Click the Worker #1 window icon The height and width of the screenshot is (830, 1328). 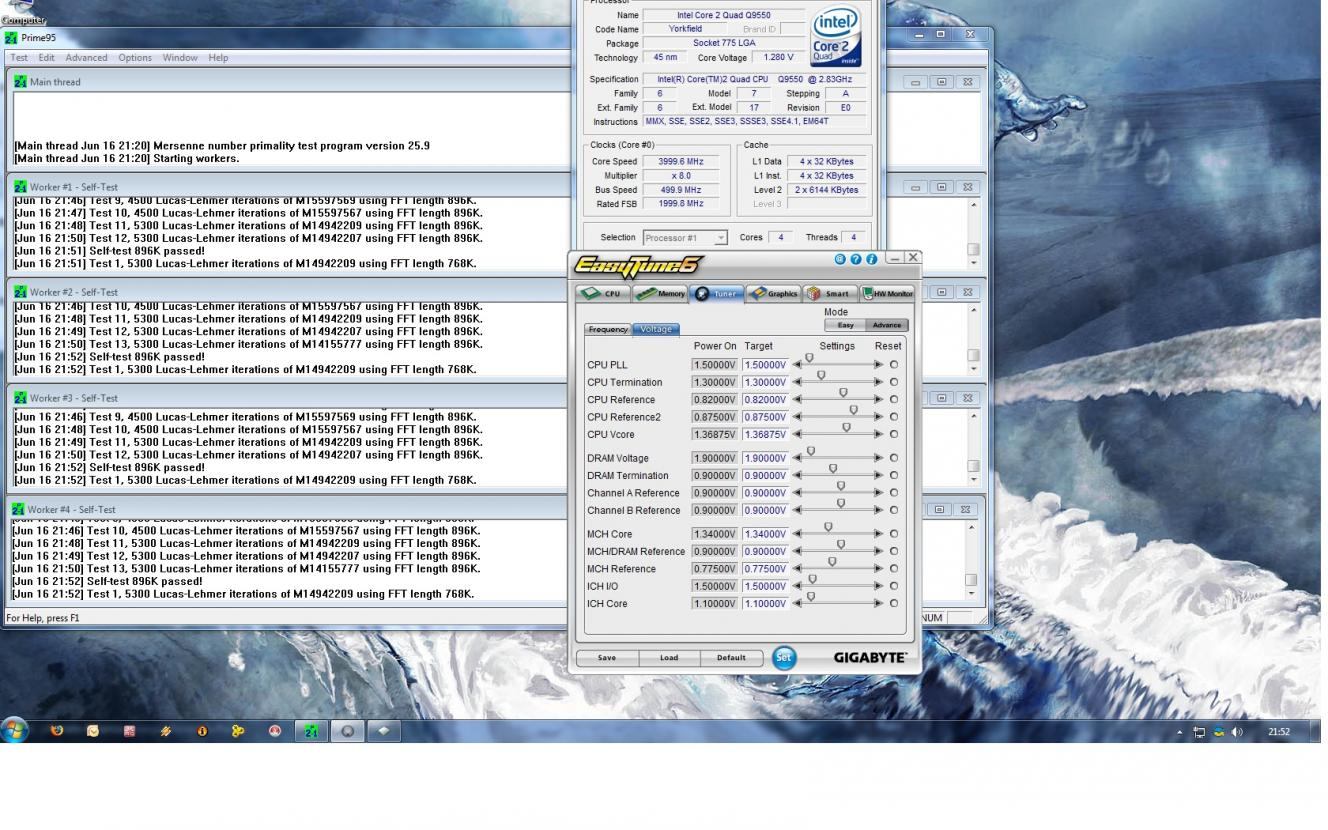pos(20,187)
